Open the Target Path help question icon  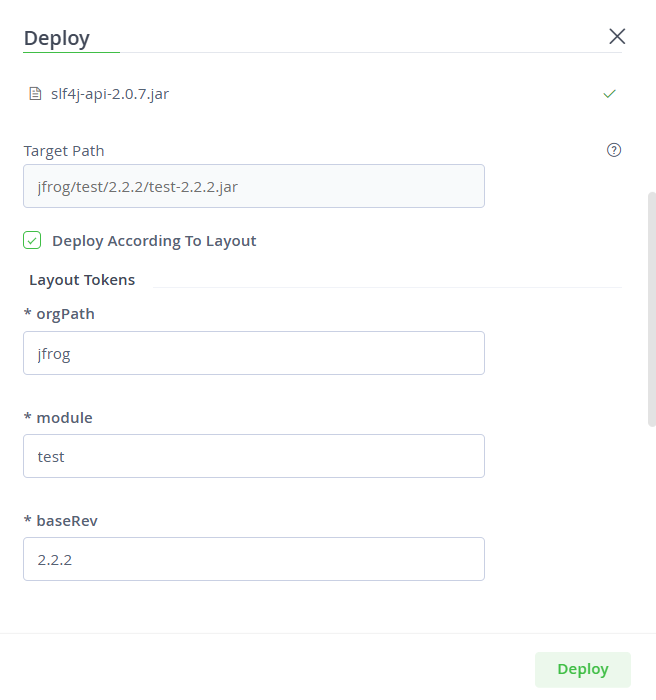click(614, 150)
